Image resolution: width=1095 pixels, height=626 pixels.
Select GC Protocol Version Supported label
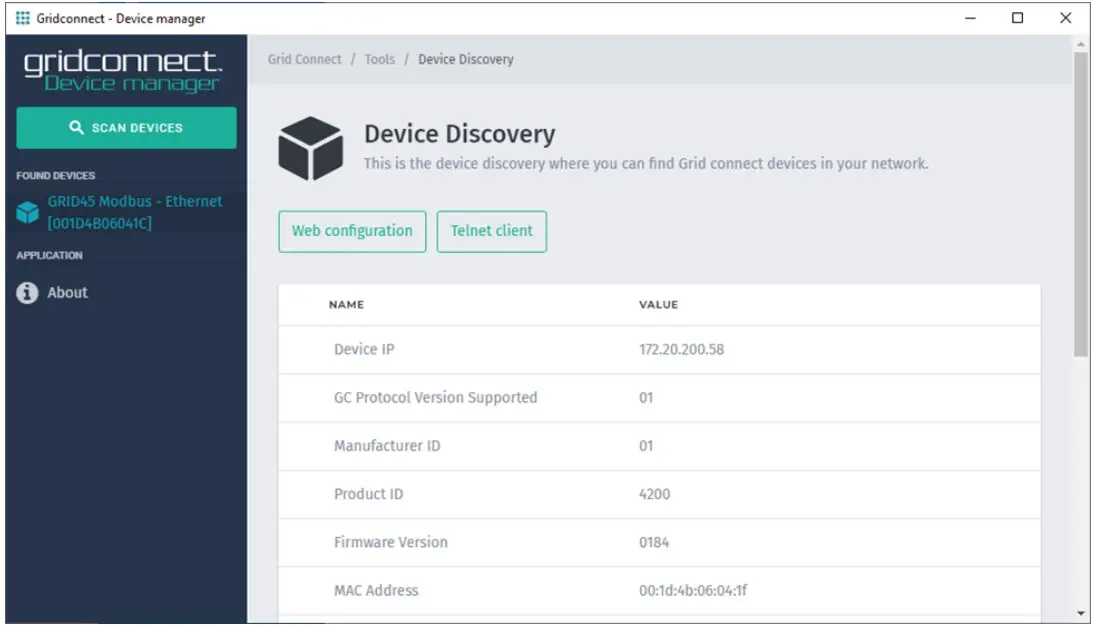(435, 398)
